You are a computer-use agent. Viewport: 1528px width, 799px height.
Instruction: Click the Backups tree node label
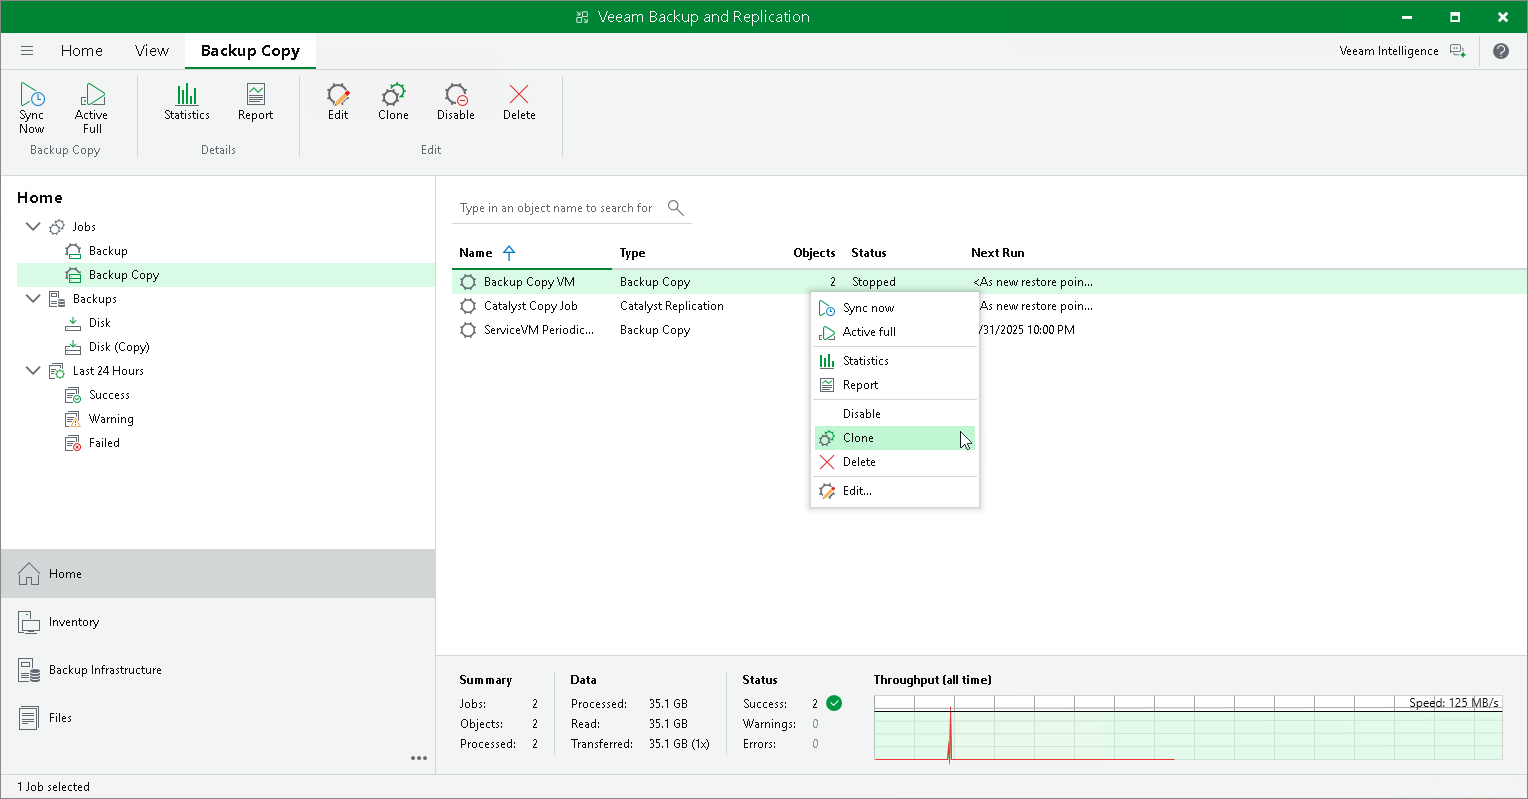coord(95,299)
